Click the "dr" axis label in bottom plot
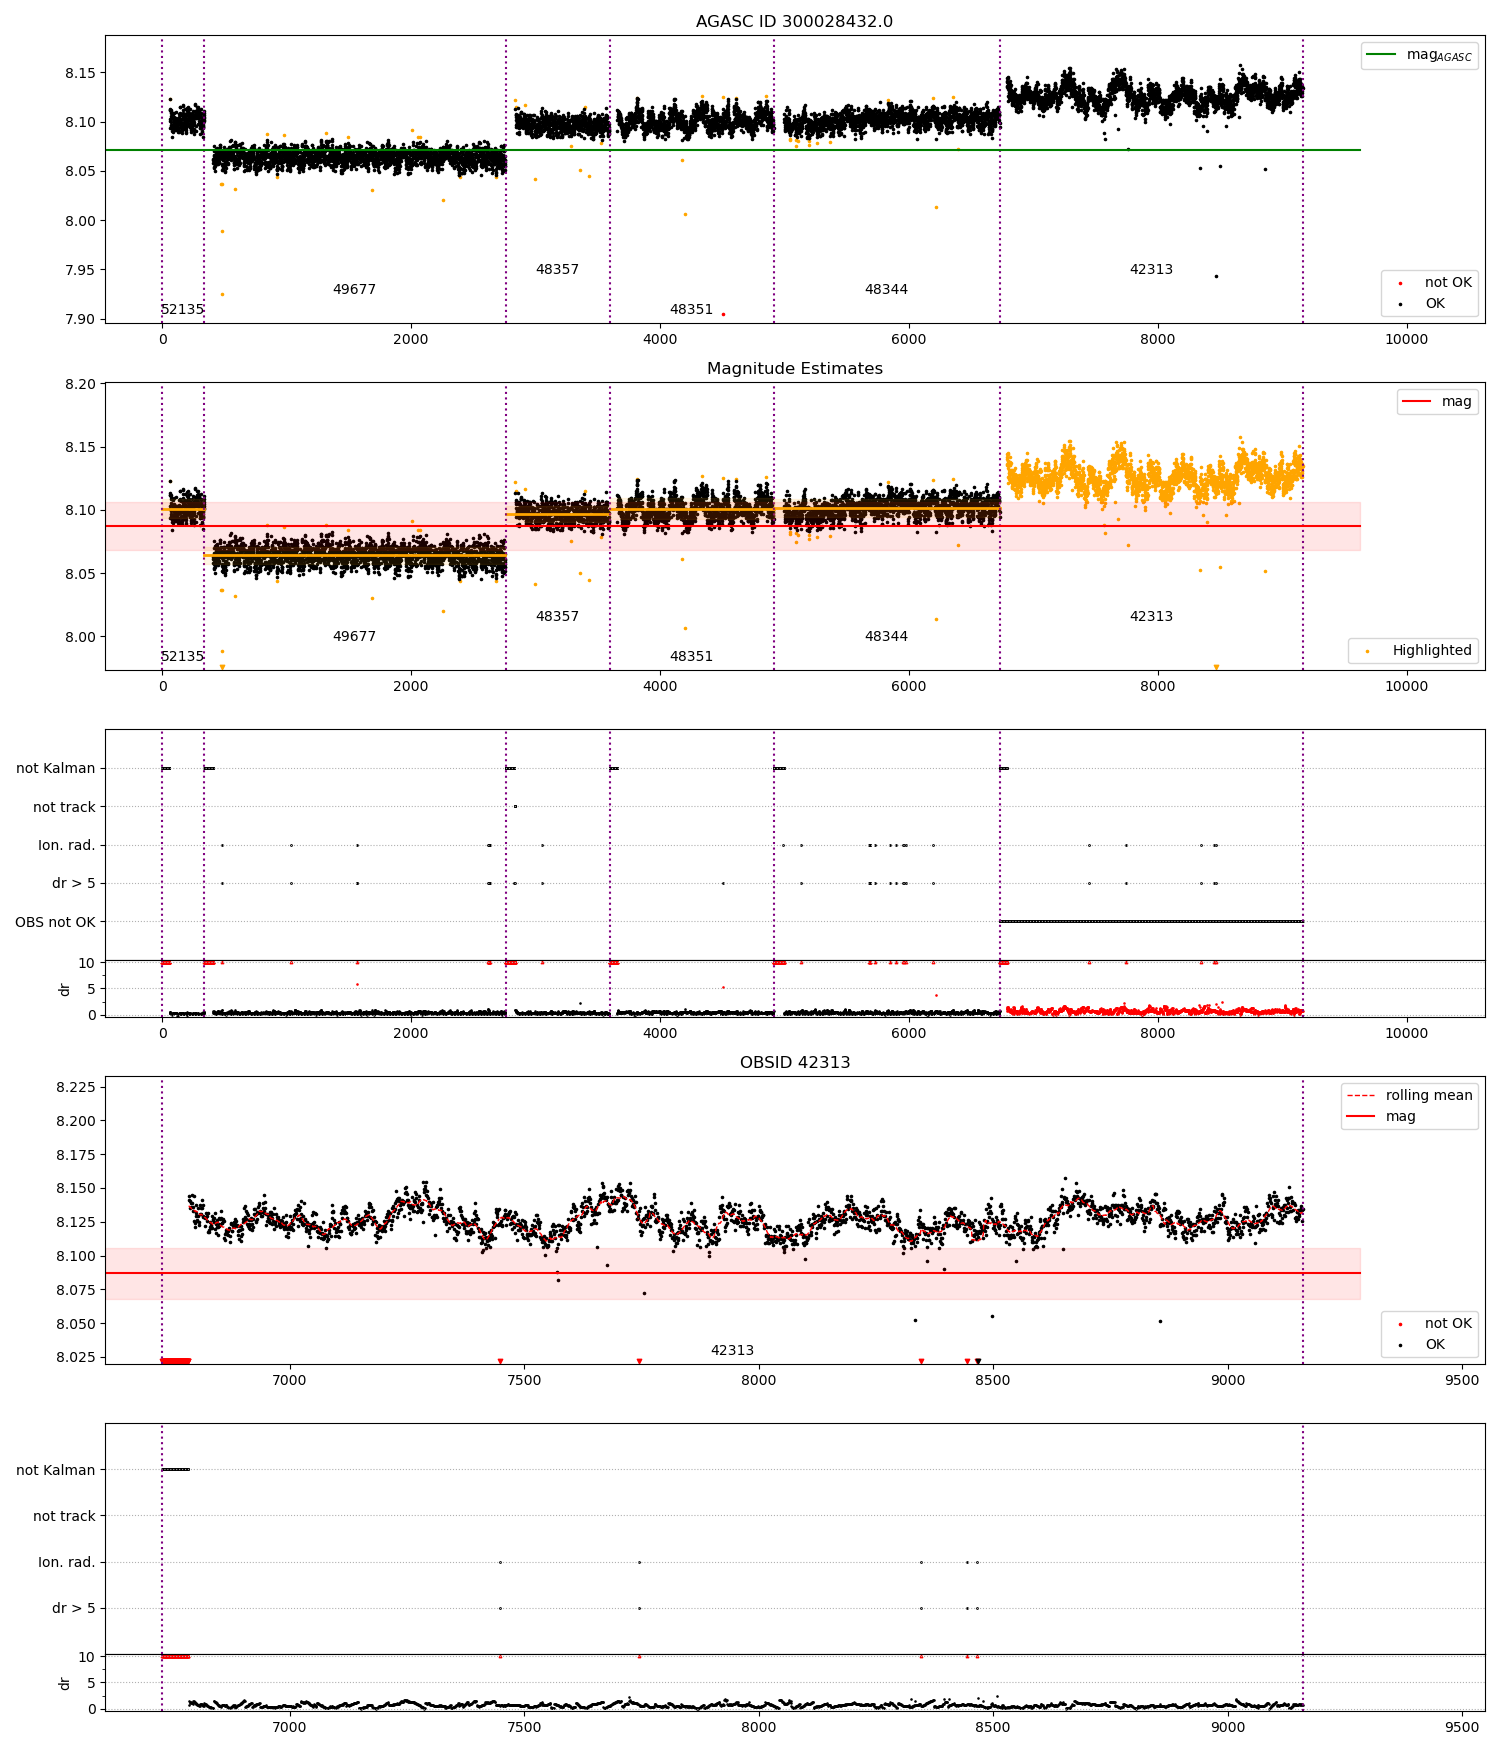1500x1750 pixels. [x=65, y=1683]
